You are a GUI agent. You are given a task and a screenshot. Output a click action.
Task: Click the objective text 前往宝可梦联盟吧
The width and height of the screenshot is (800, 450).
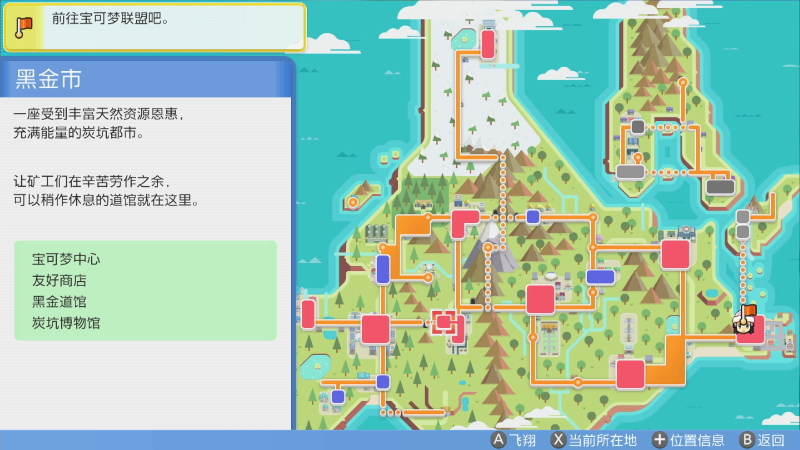pyautogui.click(x=110, y=19)
